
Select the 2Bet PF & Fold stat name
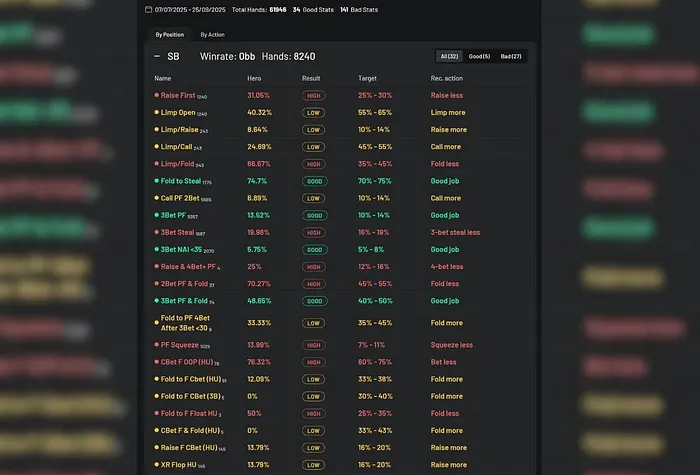pos(184,283)
